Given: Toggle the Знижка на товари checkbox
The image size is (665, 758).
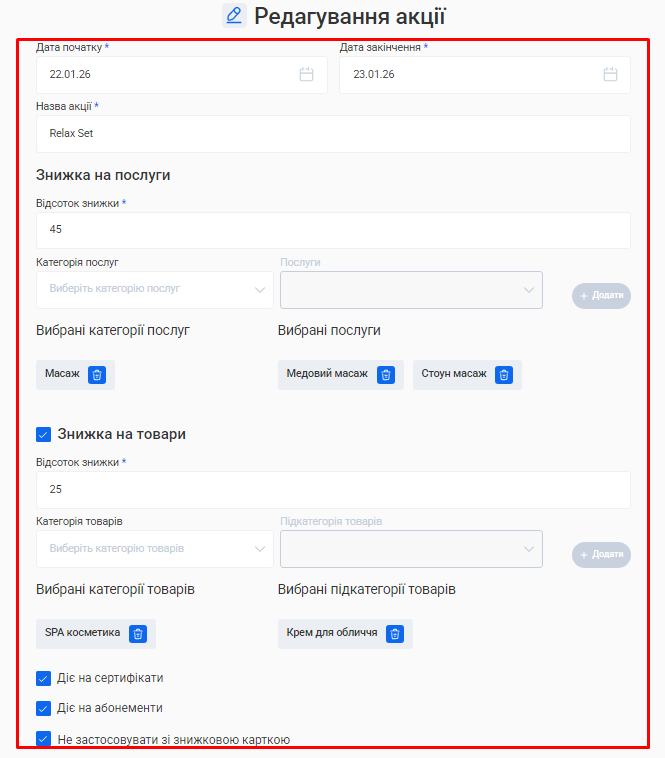Looking at the screenshot, I should pyautogui.click(x=44, y=434).
